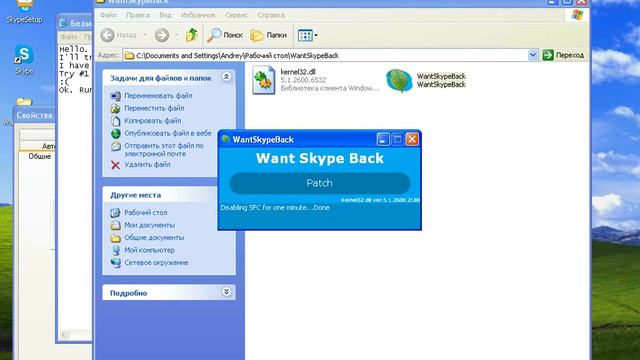Open the Вид menu
640x360 pixels.
[165, 15]
